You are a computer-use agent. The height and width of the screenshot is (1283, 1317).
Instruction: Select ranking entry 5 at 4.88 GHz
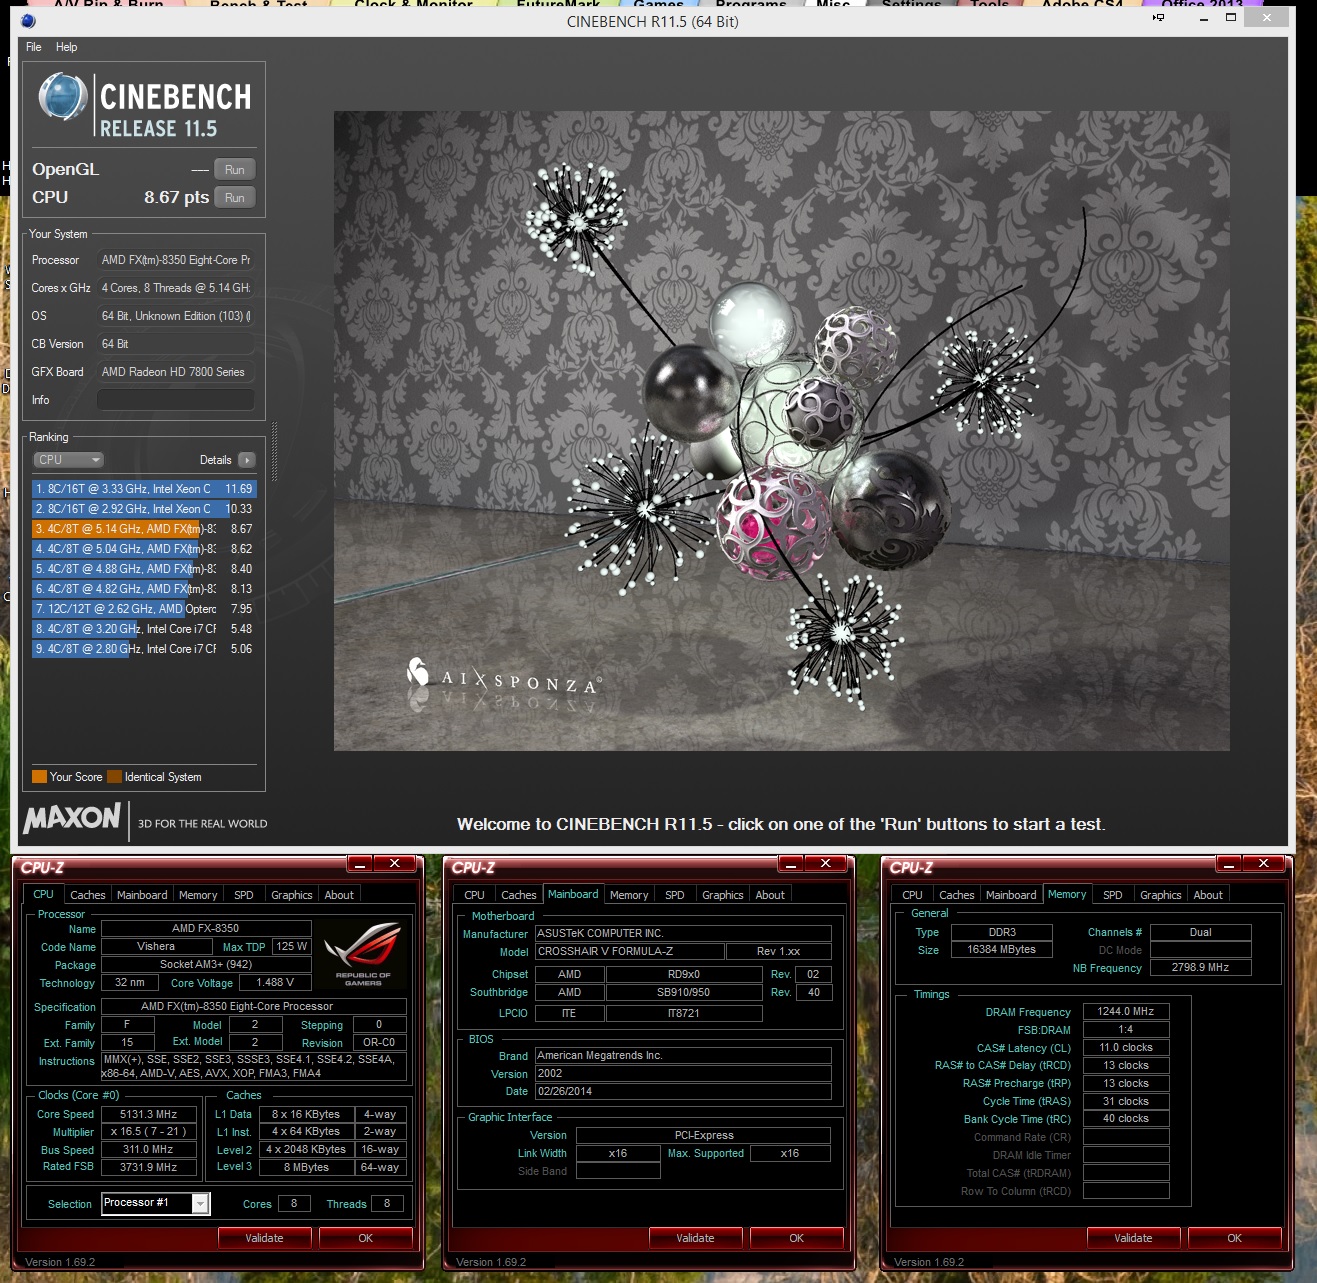[x=144, y=569]
